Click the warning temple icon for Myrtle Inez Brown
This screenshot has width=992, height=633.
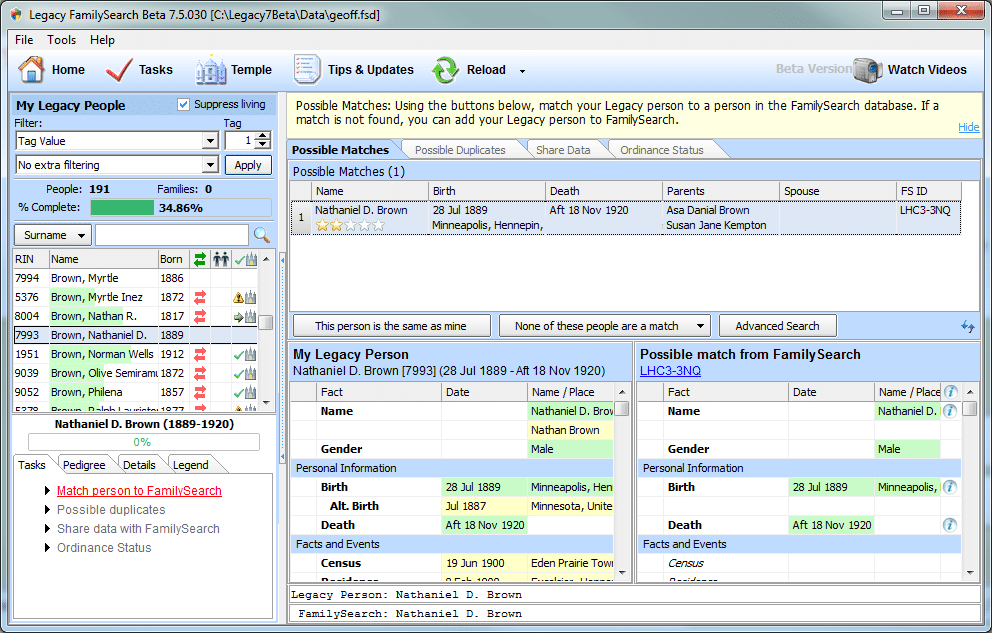point(245,297)
